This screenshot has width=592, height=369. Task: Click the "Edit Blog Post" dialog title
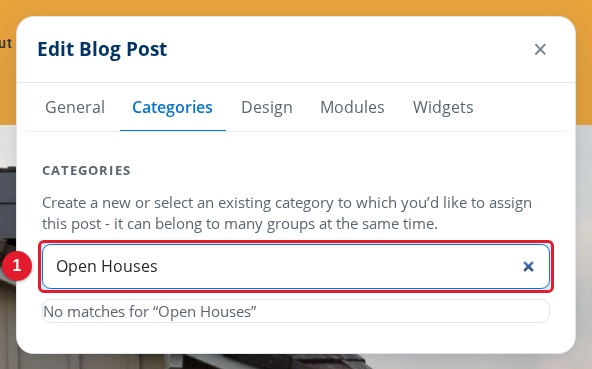[102, 49]
